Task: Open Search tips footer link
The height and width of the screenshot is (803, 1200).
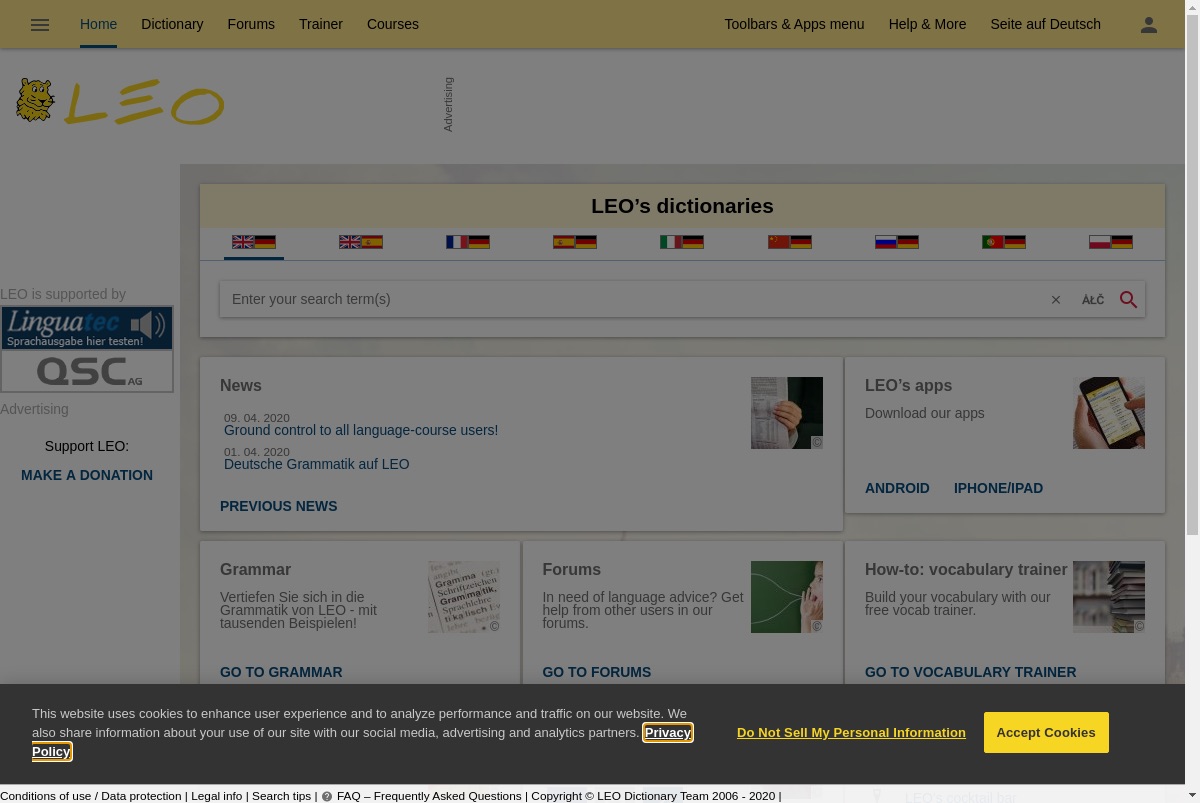Action: [281, 796]
